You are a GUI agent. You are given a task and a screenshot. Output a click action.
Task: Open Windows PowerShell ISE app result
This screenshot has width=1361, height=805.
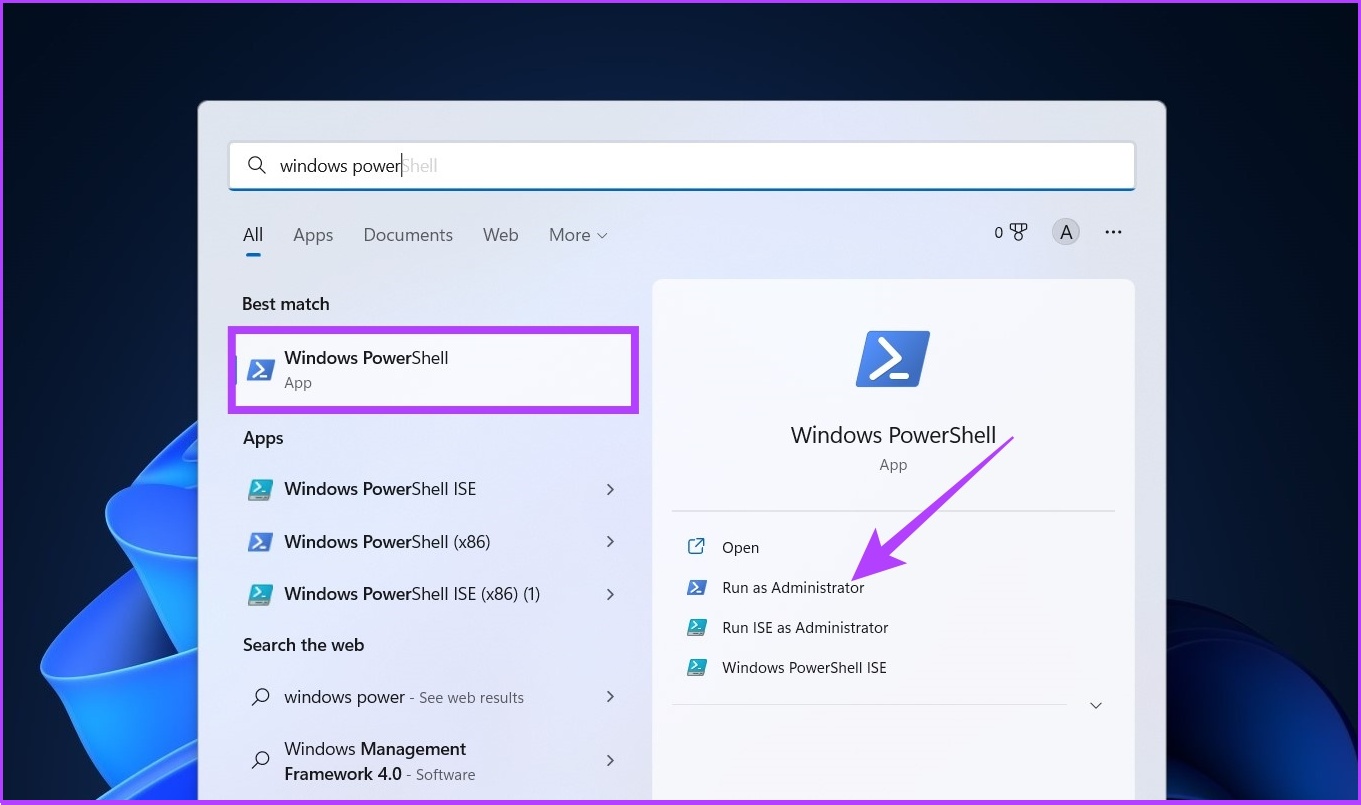tap(433, 489)
